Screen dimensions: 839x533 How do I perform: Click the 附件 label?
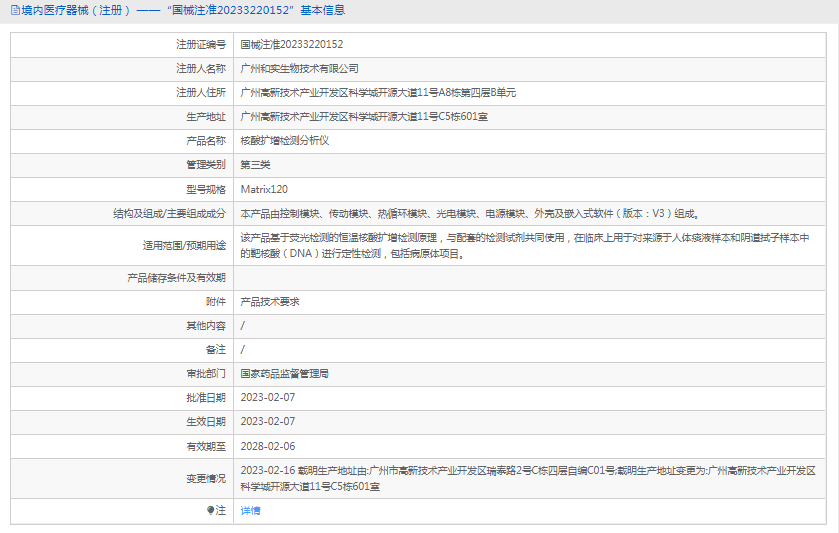click(216, 302)
